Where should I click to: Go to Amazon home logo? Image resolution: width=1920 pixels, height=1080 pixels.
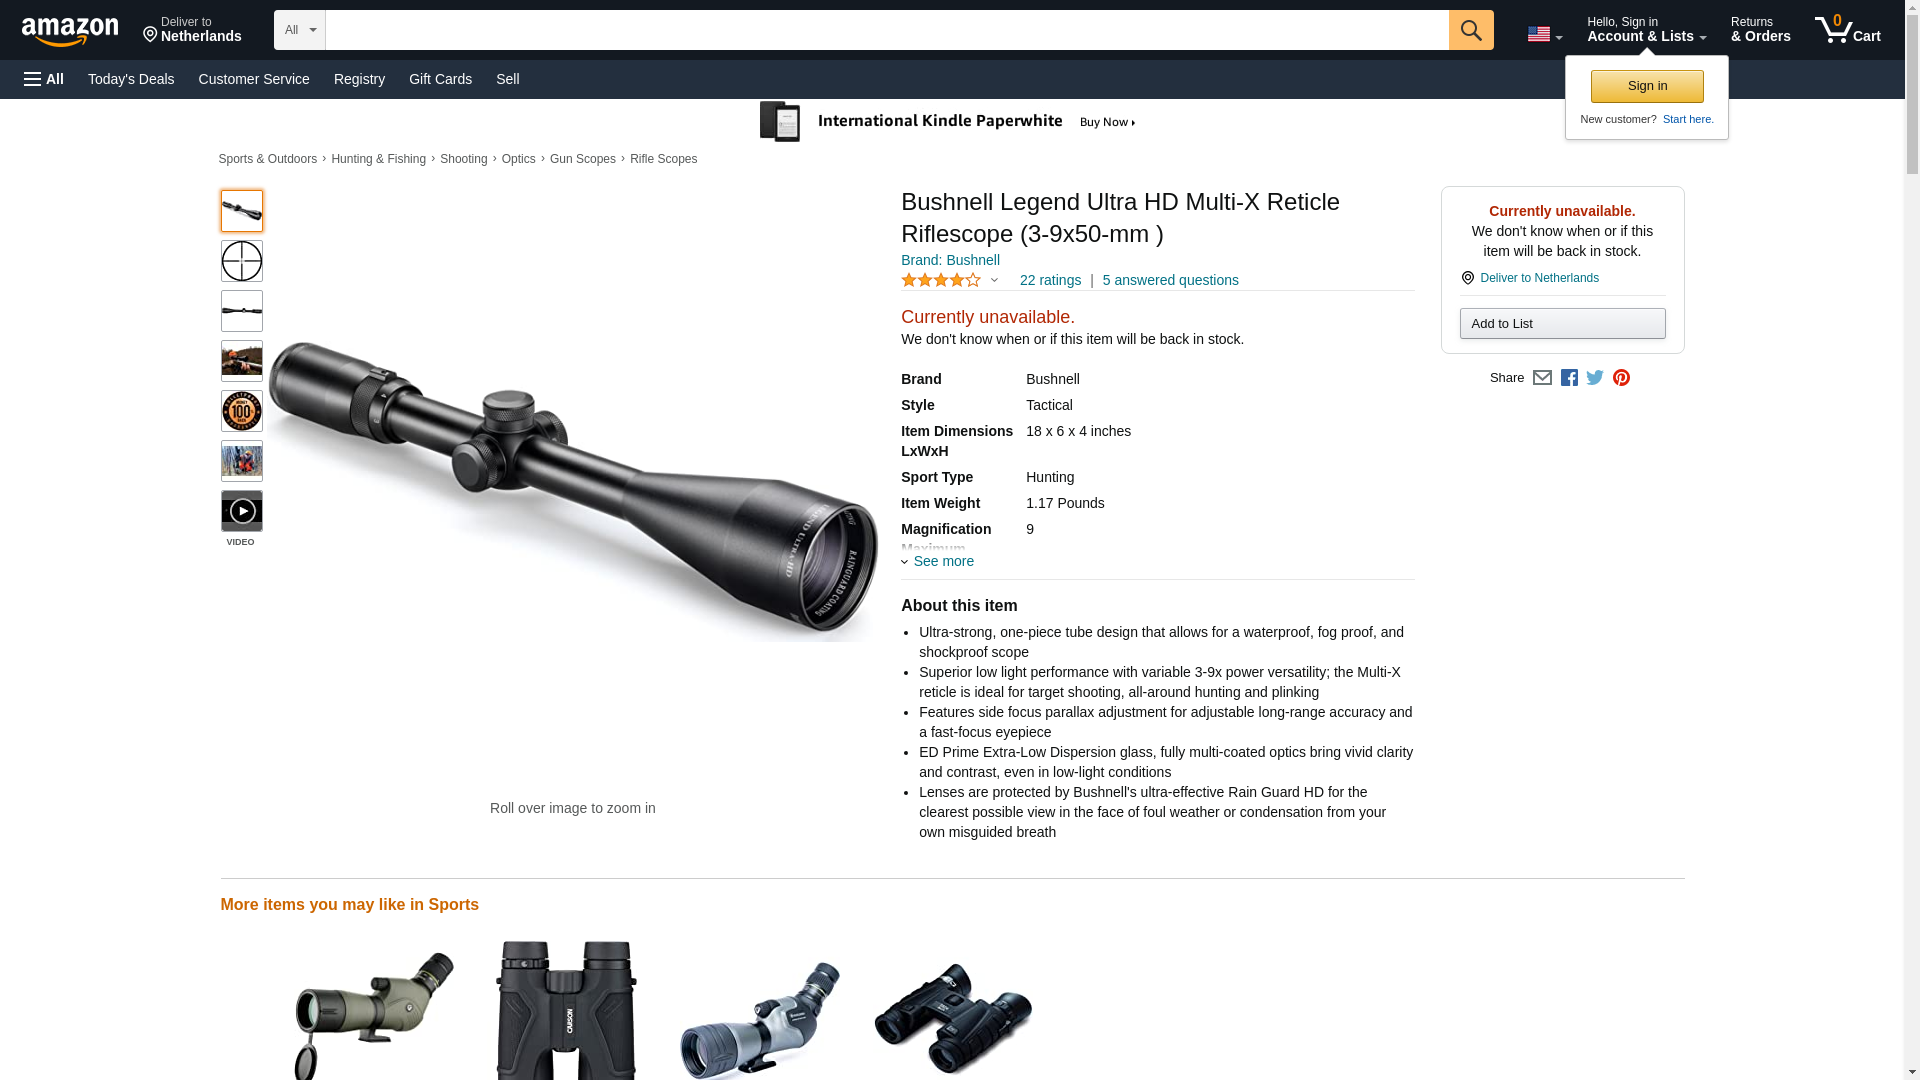coord(70,31)
